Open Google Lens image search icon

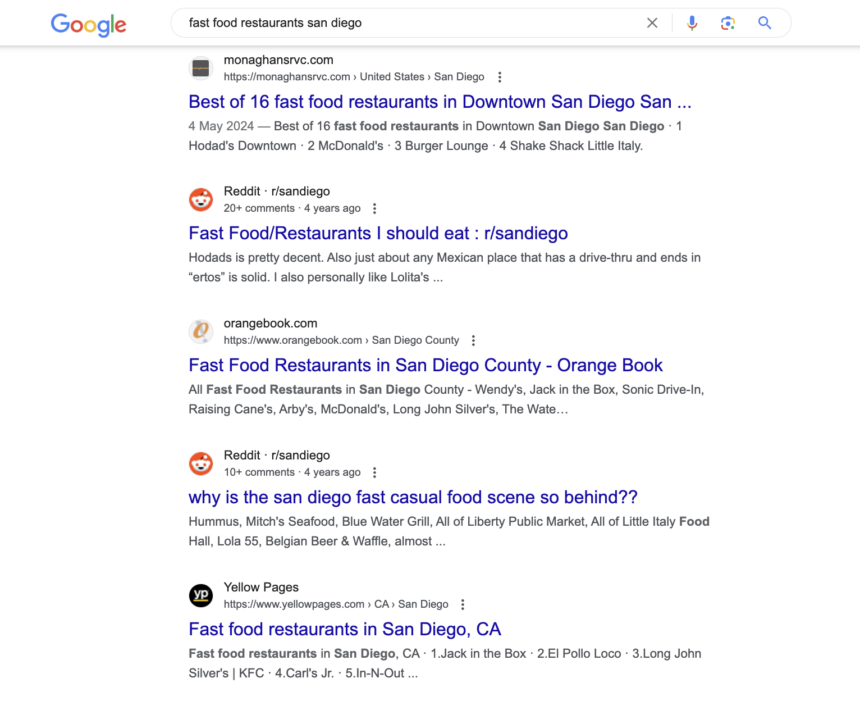click(x=729, y=22)
